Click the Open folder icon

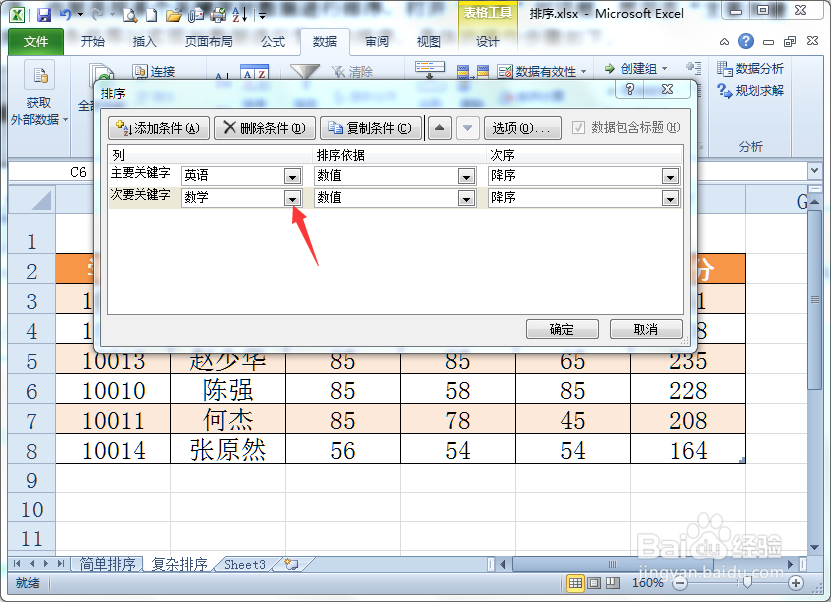tap(173, 15)
